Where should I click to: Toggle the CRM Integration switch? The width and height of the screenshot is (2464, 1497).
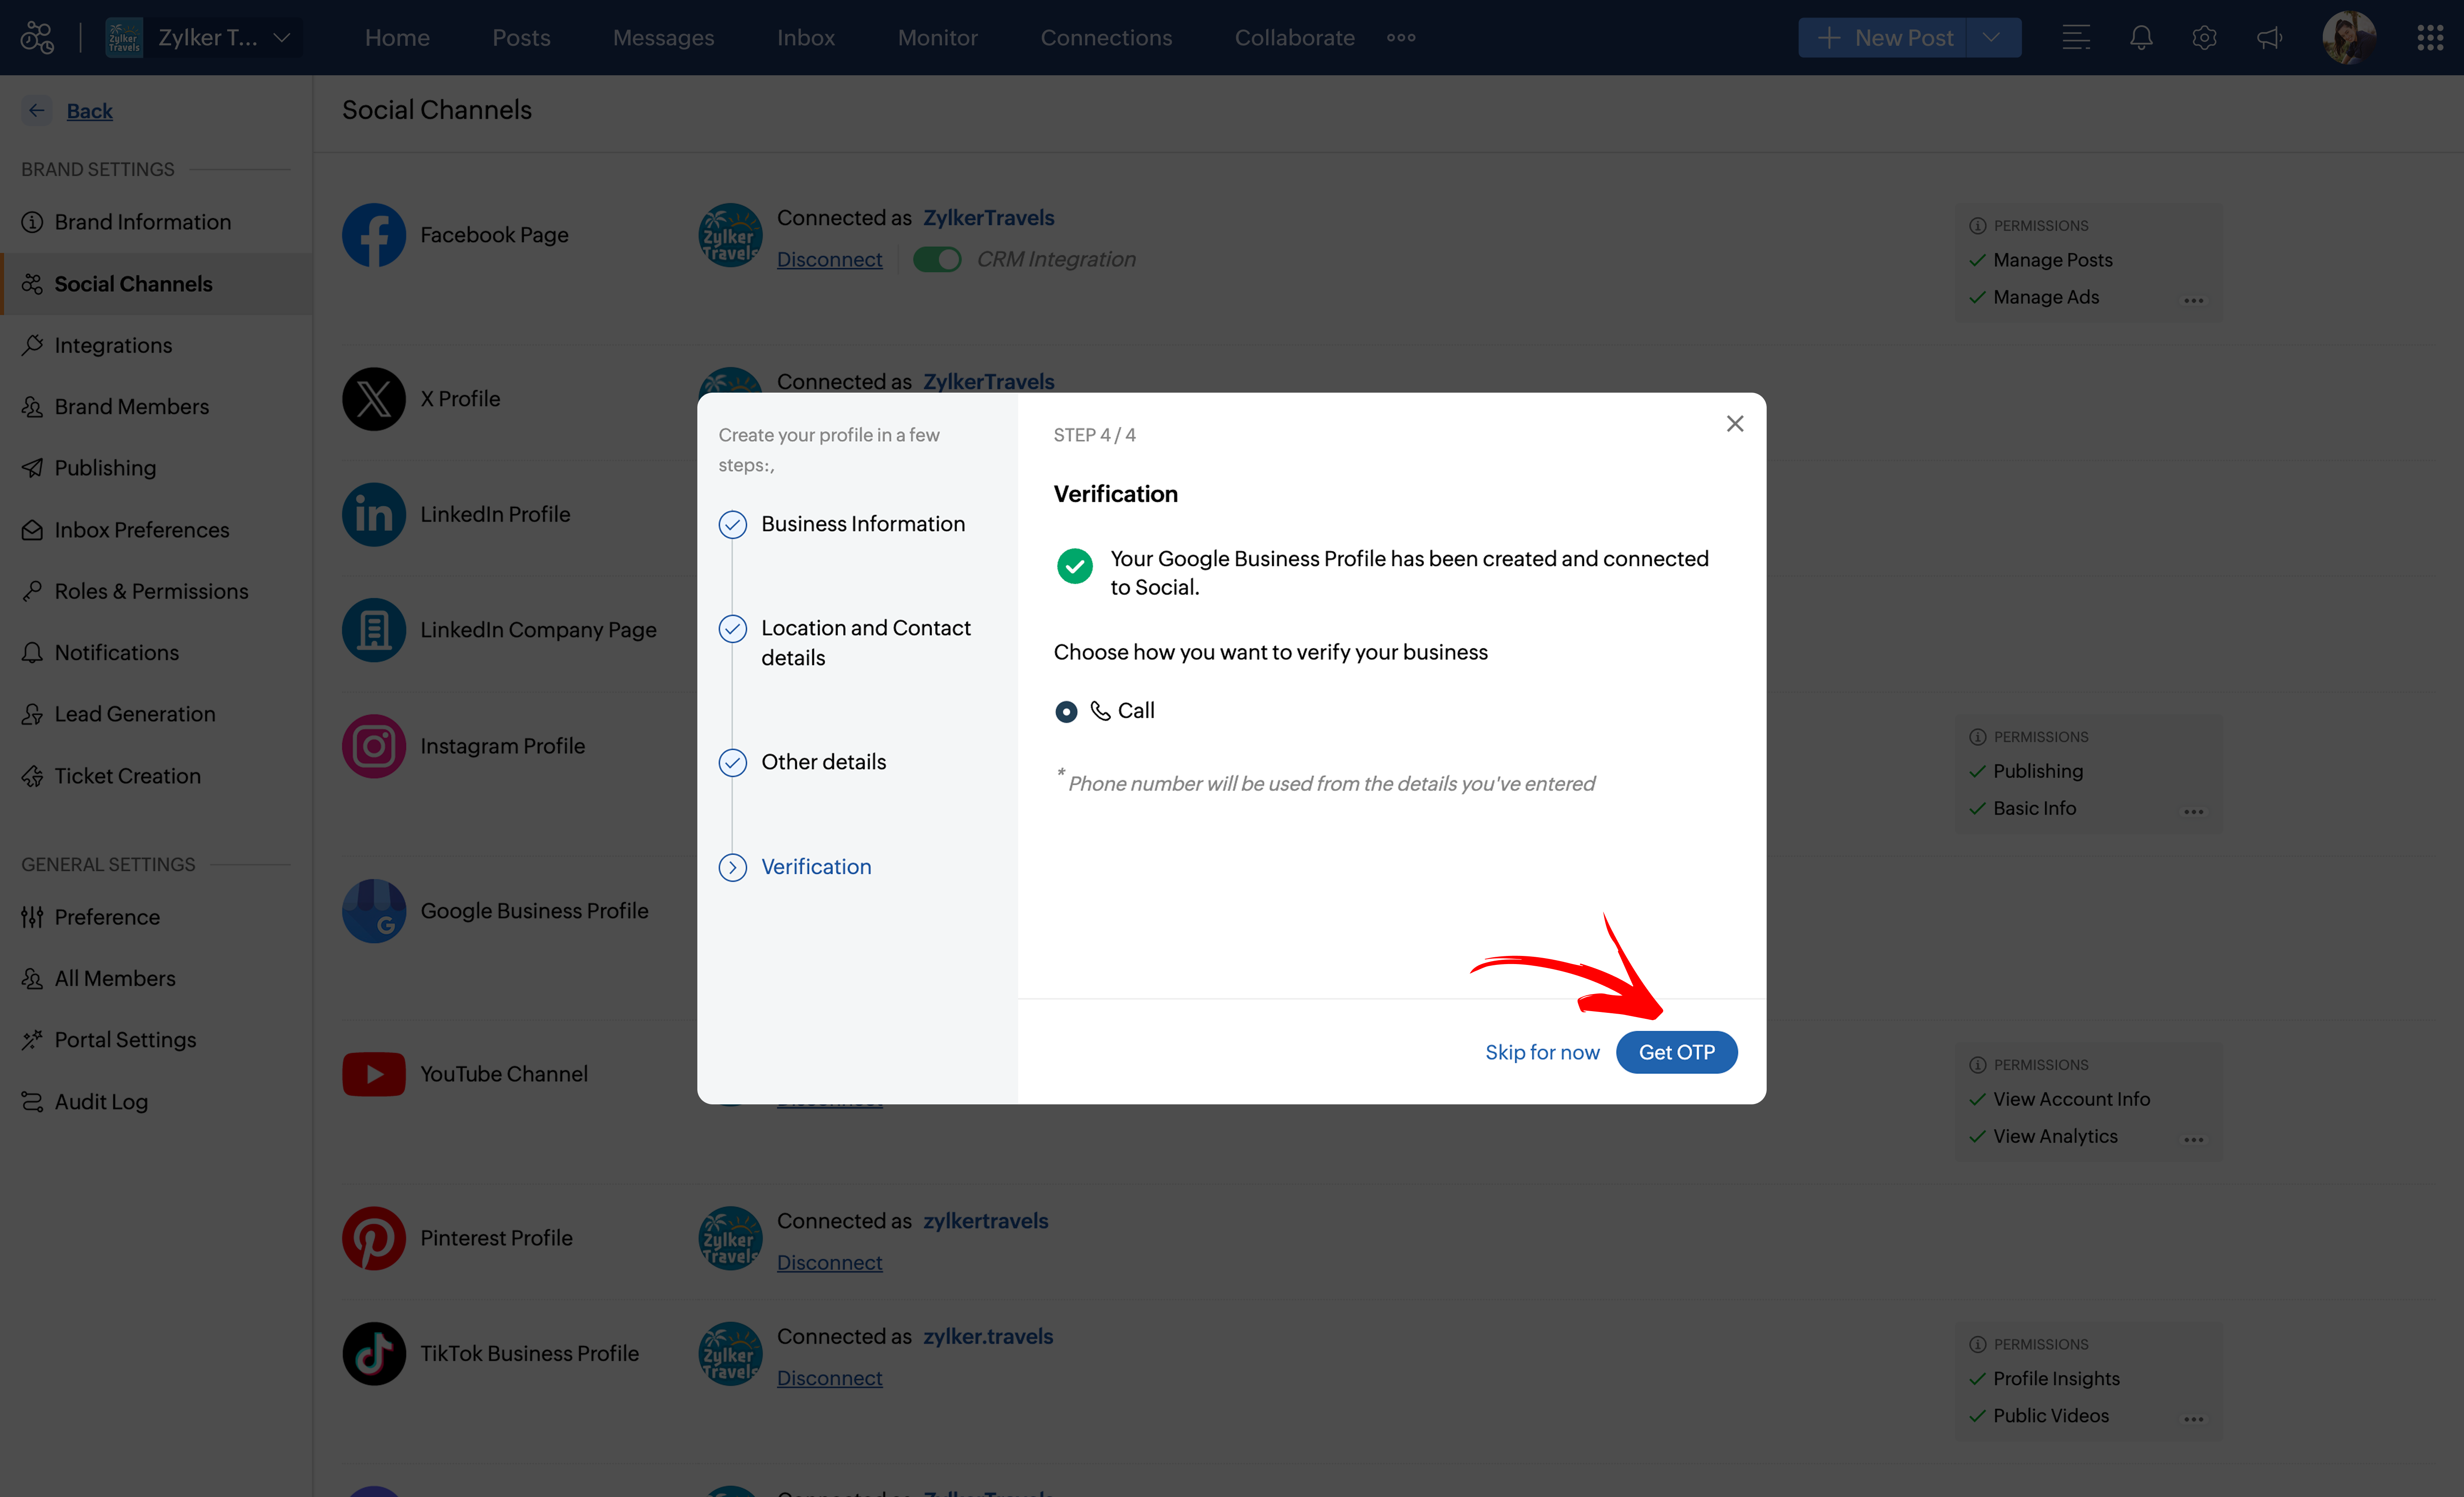(937, 259)
